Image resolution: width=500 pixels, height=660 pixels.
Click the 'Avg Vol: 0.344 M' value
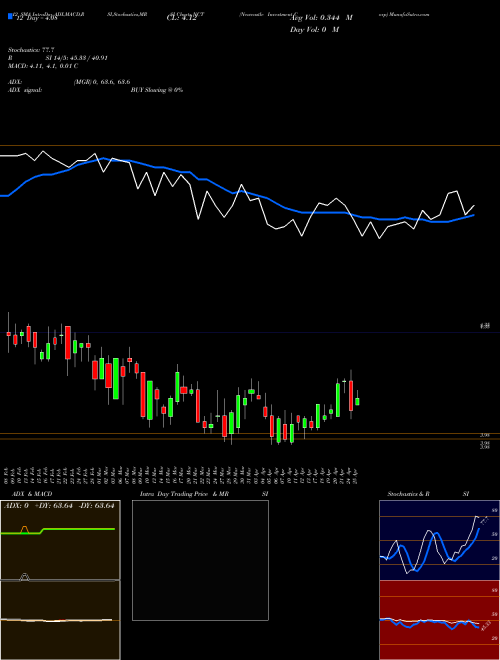pos(321,18)
